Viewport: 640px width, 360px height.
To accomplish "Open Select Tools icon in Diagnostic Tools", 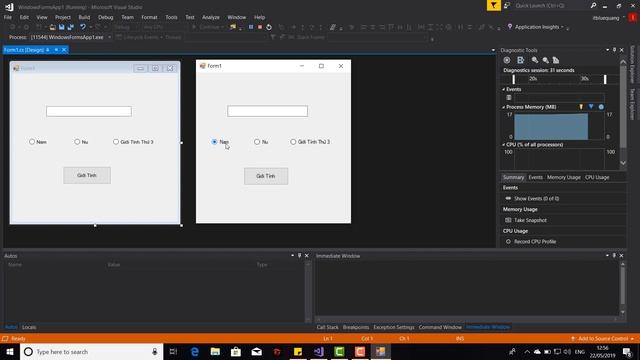I will 507,60.
